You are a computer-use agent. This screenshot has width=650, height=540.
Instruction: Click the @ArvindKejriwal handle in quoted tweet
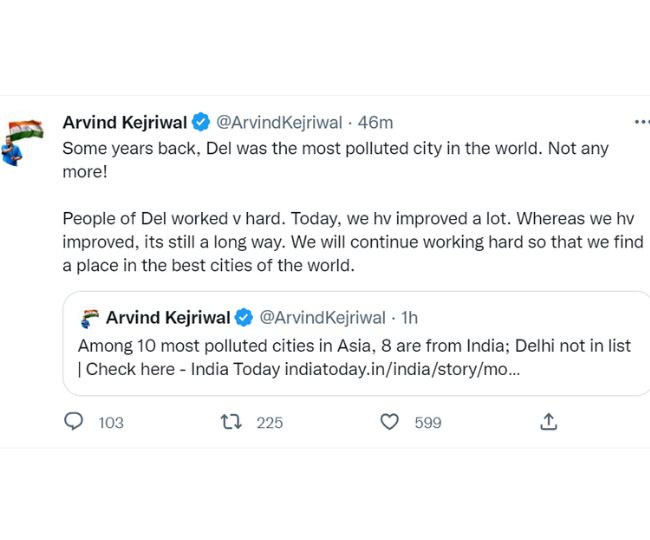point(322,318)
